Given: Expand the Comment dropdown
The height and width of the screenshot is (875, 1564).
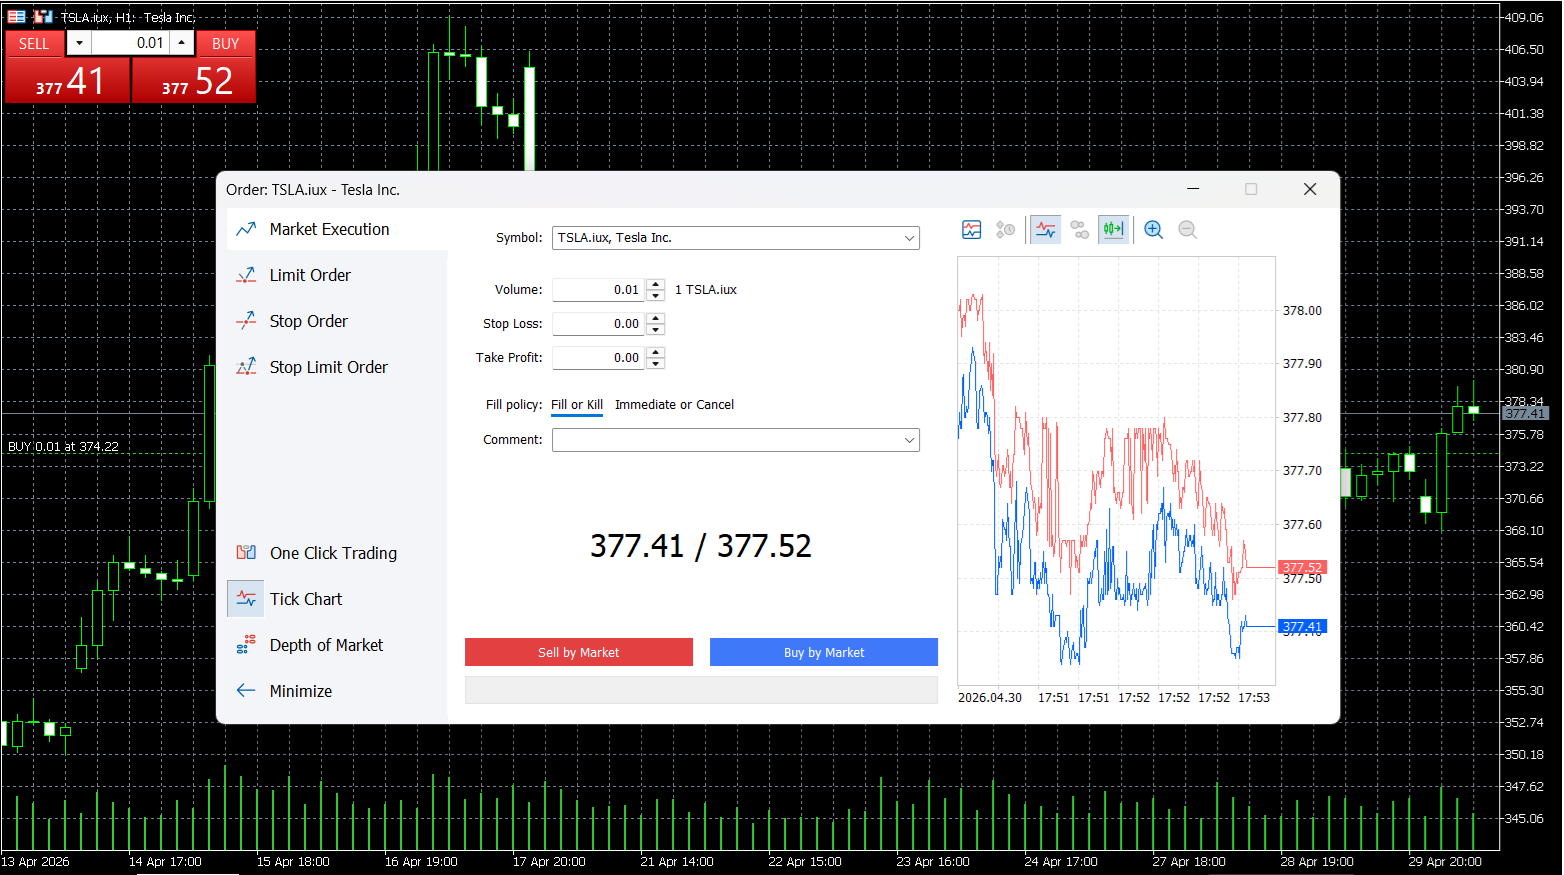Looking at the screenshot, I should (909, 440).
